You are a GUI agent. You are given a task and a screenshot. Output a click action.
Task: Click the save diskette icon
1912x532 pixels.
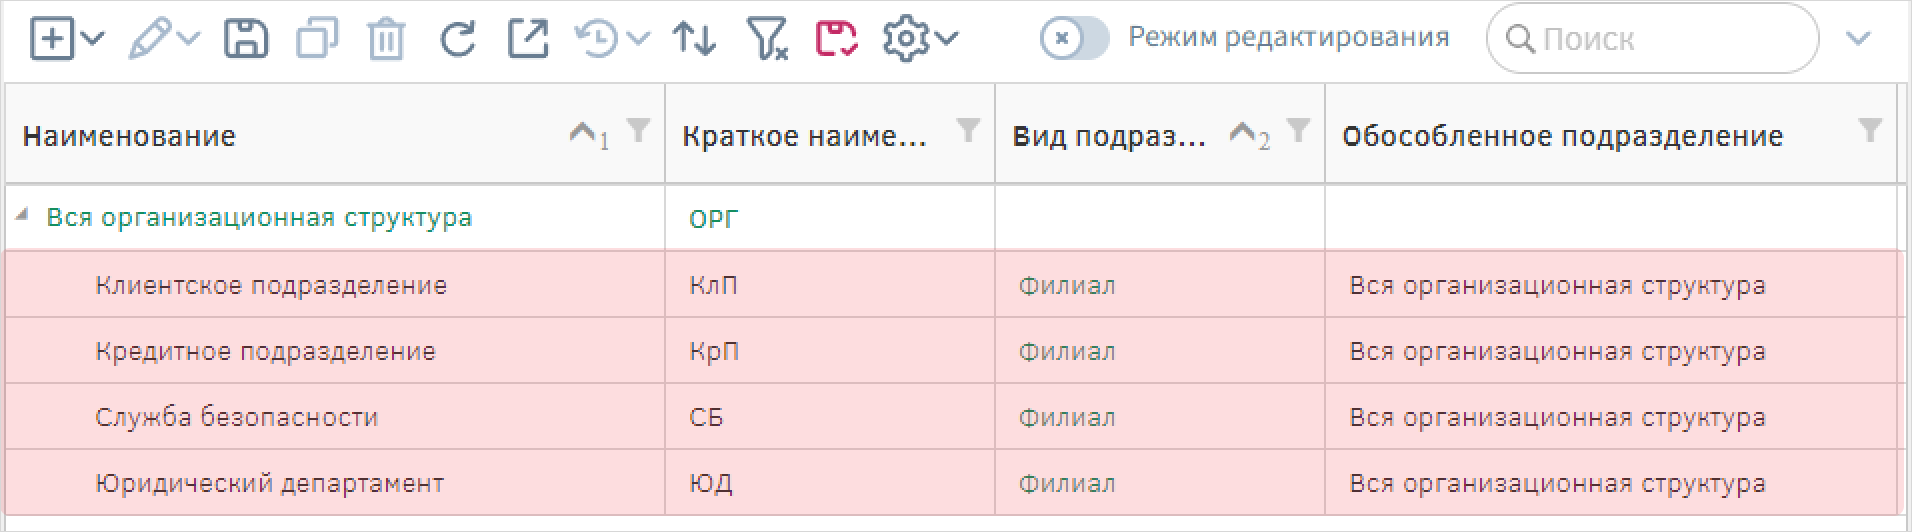pos(245,39)
